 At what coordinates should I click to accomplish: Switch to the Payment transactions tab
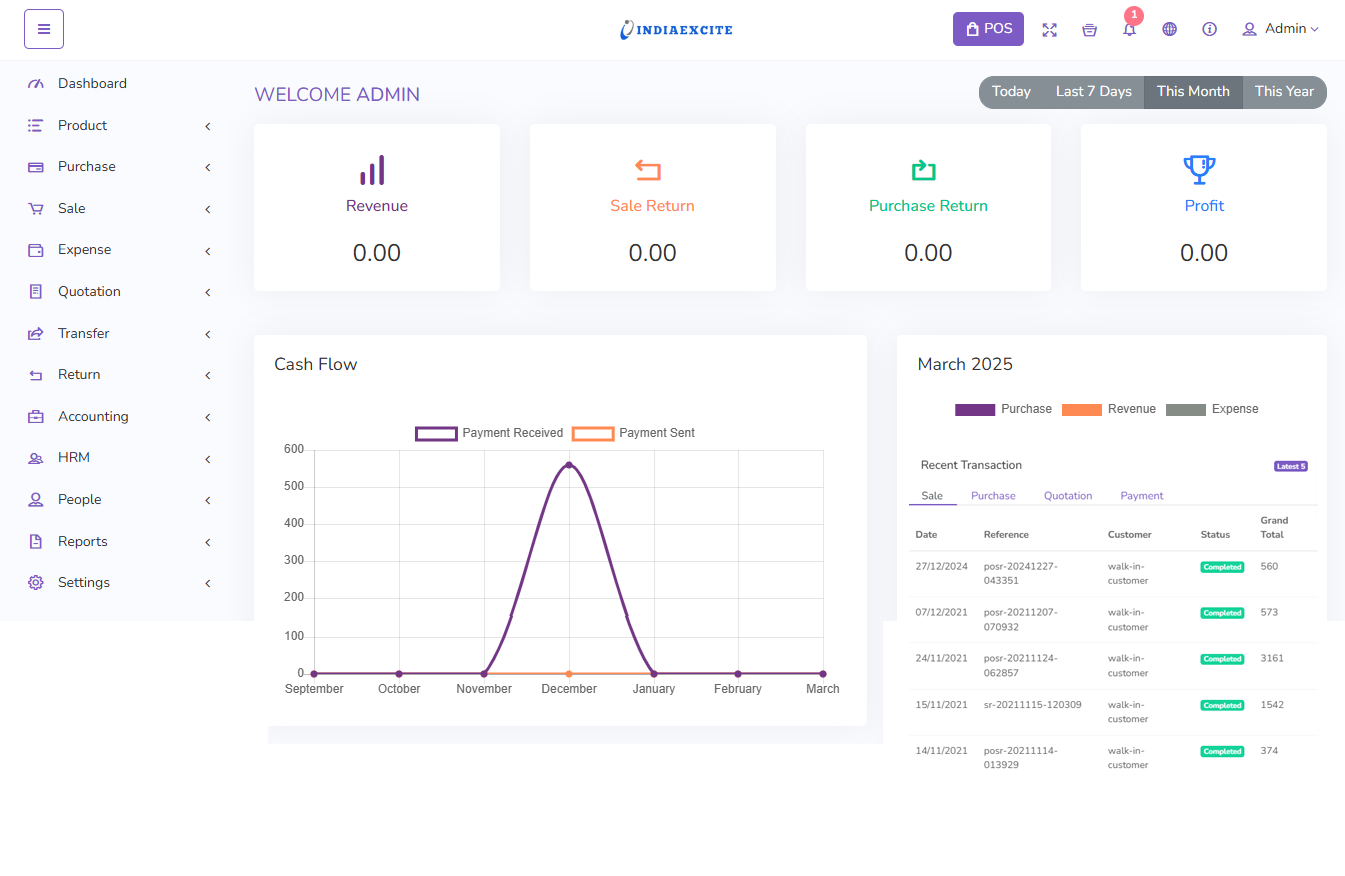click(1141, 496)
